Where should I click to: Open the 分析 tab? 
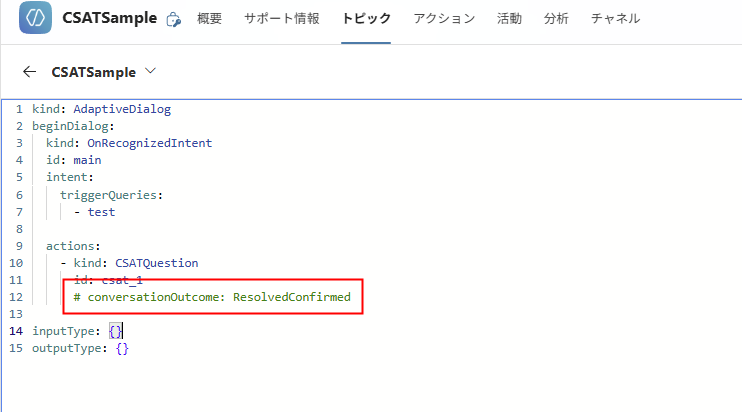[556, 18]
